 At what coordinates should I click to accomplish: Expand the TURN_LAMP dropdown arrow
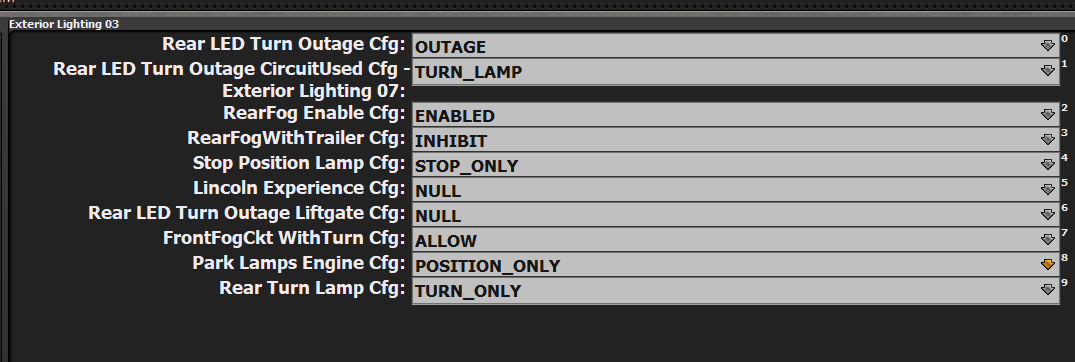click(1047, 70)
